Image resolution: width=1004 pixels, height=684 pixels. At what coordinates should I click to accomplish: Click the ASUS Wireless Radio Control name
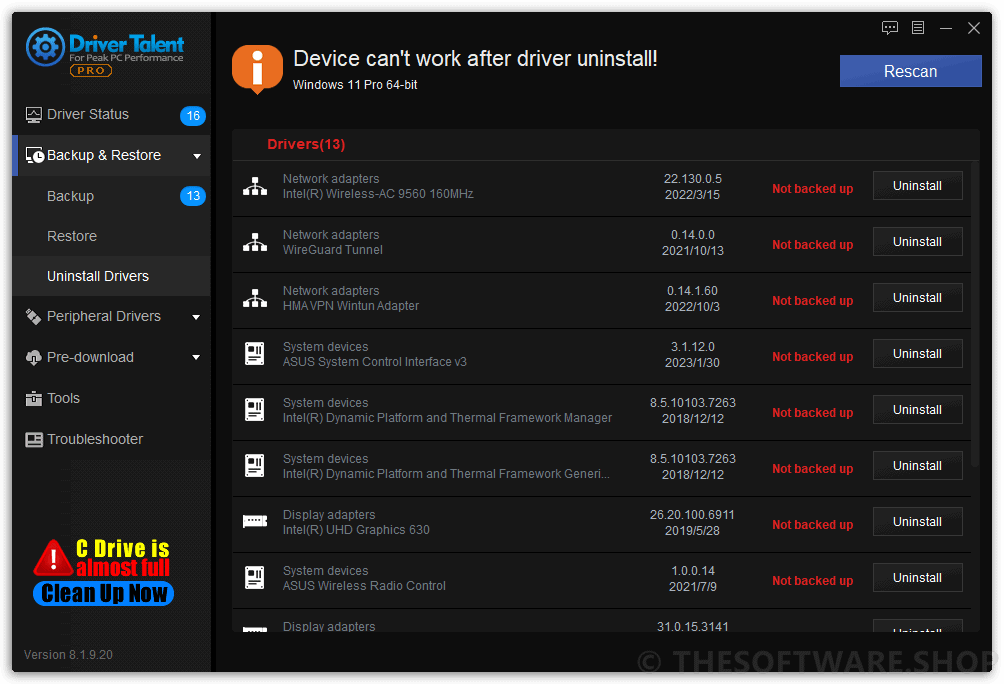coord(364,586)
